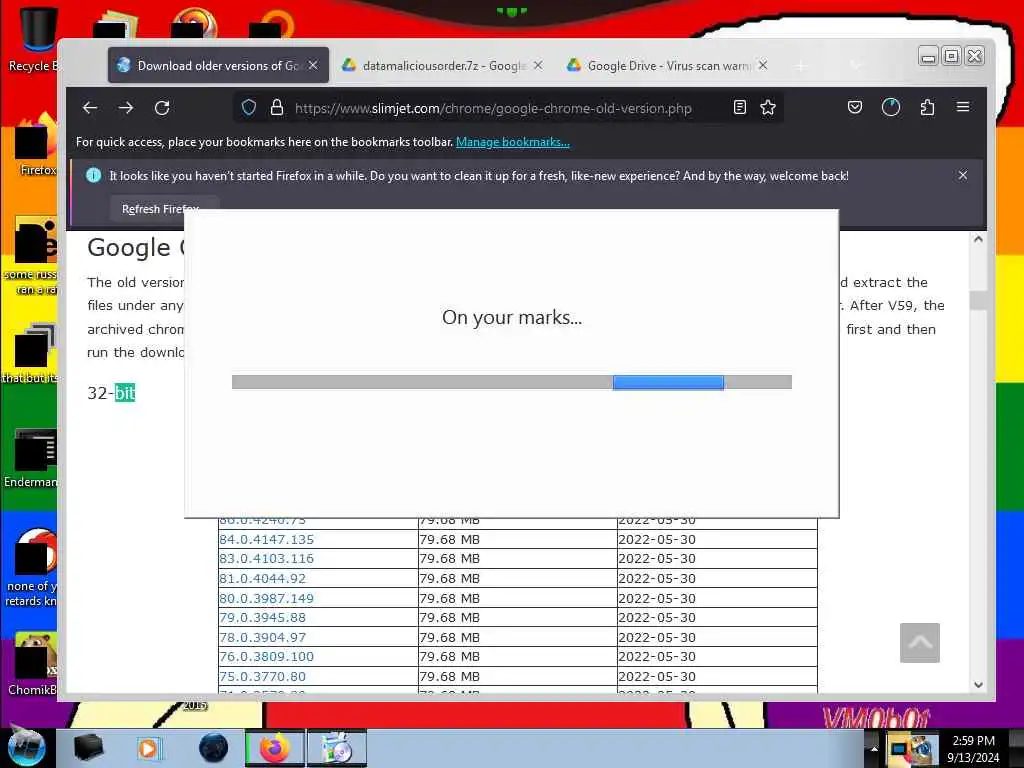The width and height of the screenshot is (1024, 768).
Task: Click the scrollbar up arrow
Action: point(978,239)
